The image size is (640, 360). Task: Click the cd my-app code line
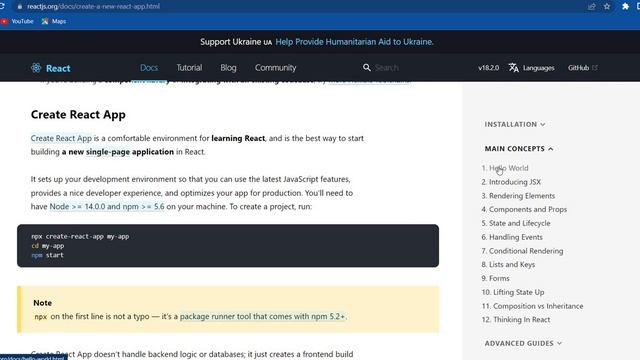click(47, 246)
